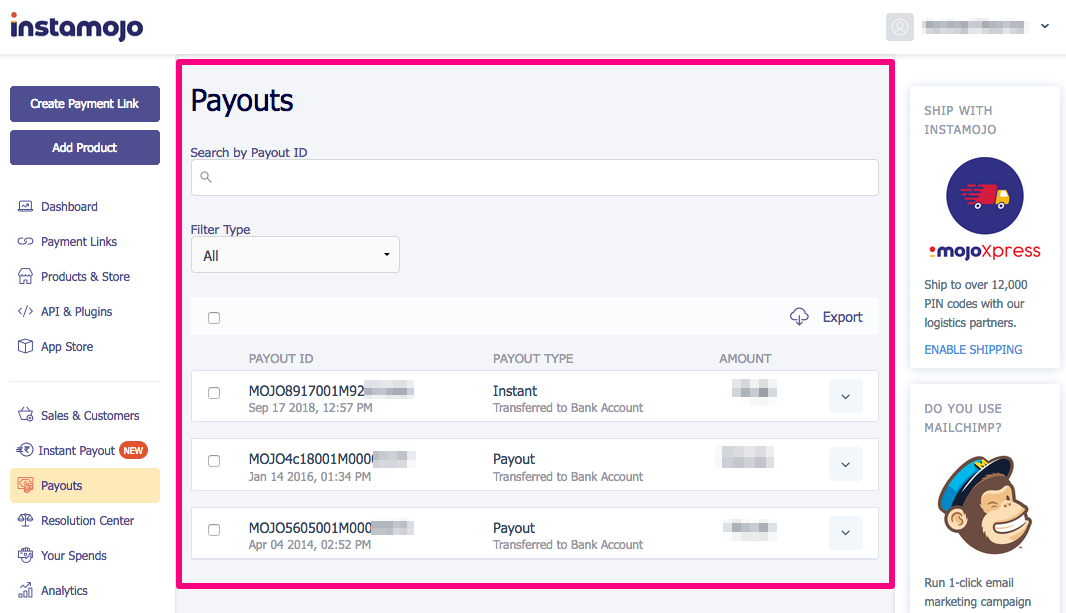Select Payouts label in the sidebar
This screenshot has width=1066, height=613.
click(x=61, y=486)
